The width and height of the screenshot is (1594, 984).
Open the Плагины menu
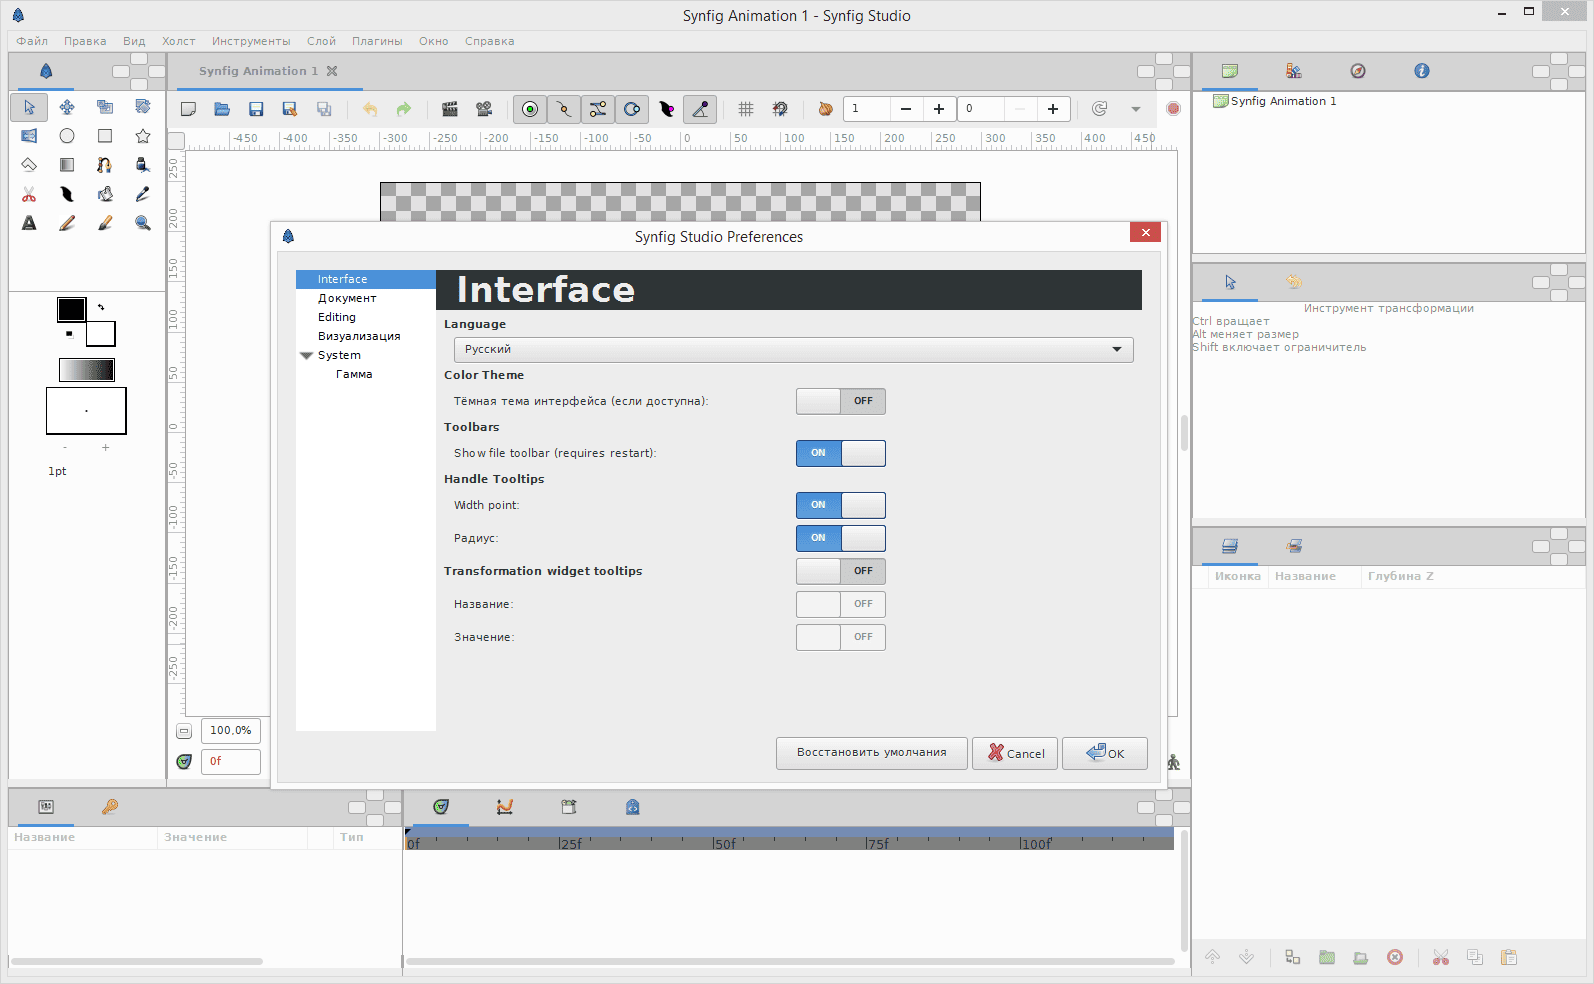(x=377, y=41)
